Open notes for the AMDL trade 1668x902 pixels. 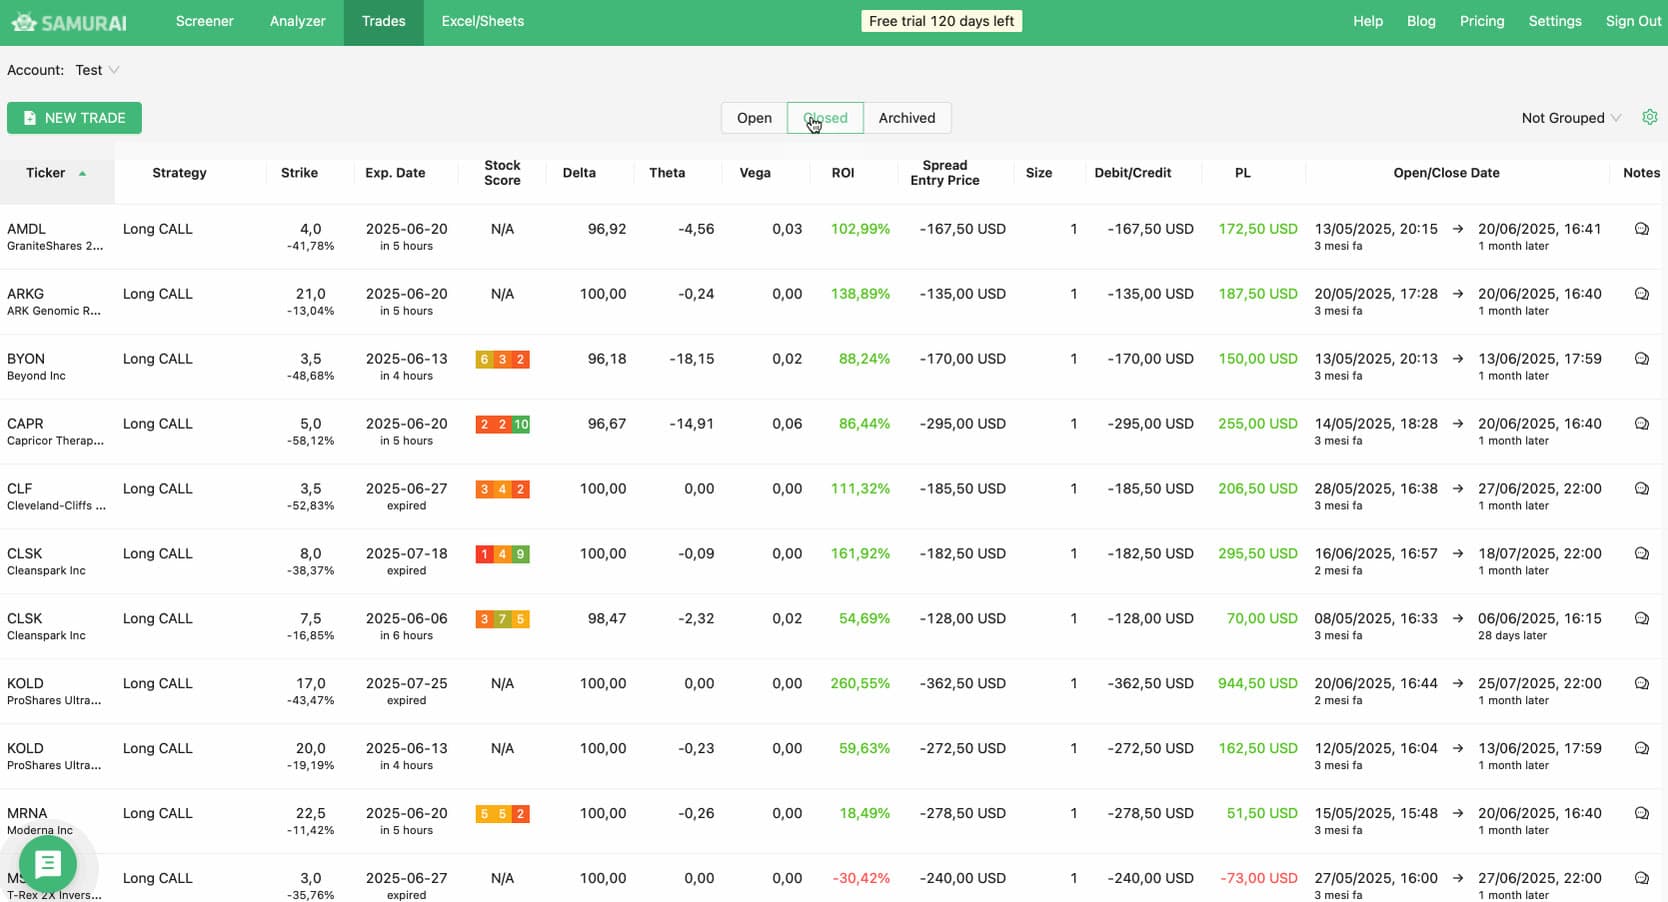coord(1641,229)
